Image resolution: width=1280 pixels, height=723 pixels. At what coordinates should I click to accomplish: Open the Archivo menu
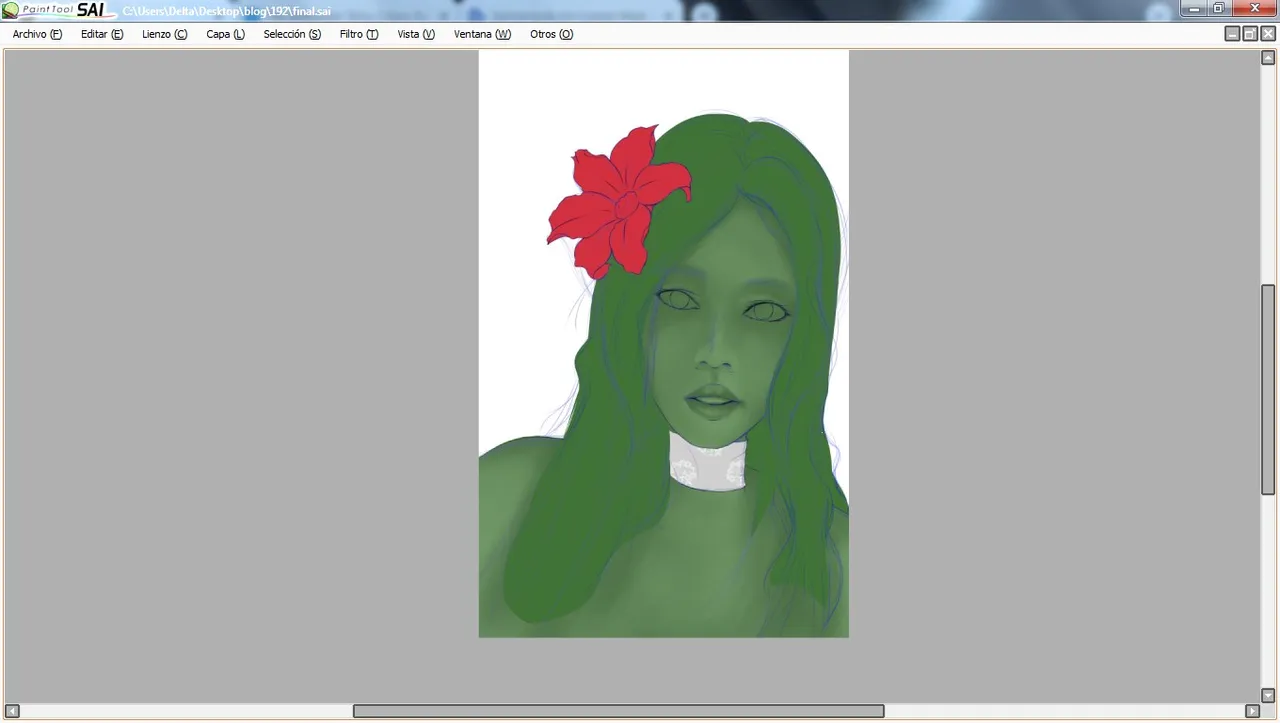pos(37,34)
